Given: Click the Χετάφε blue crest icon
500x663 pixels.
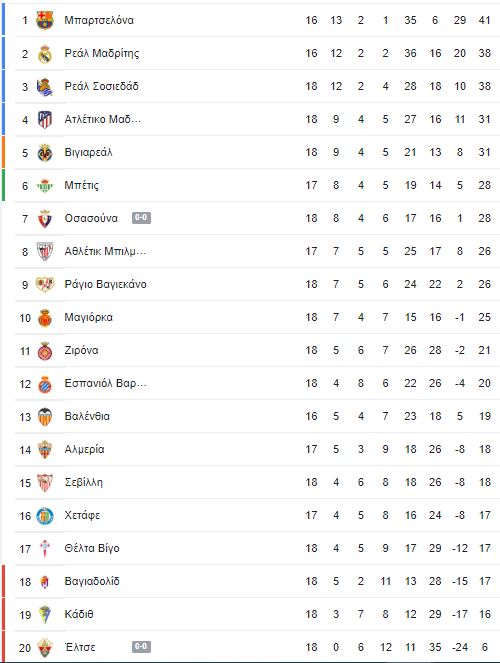Looking at the screenshot, I should coord(45,516).
